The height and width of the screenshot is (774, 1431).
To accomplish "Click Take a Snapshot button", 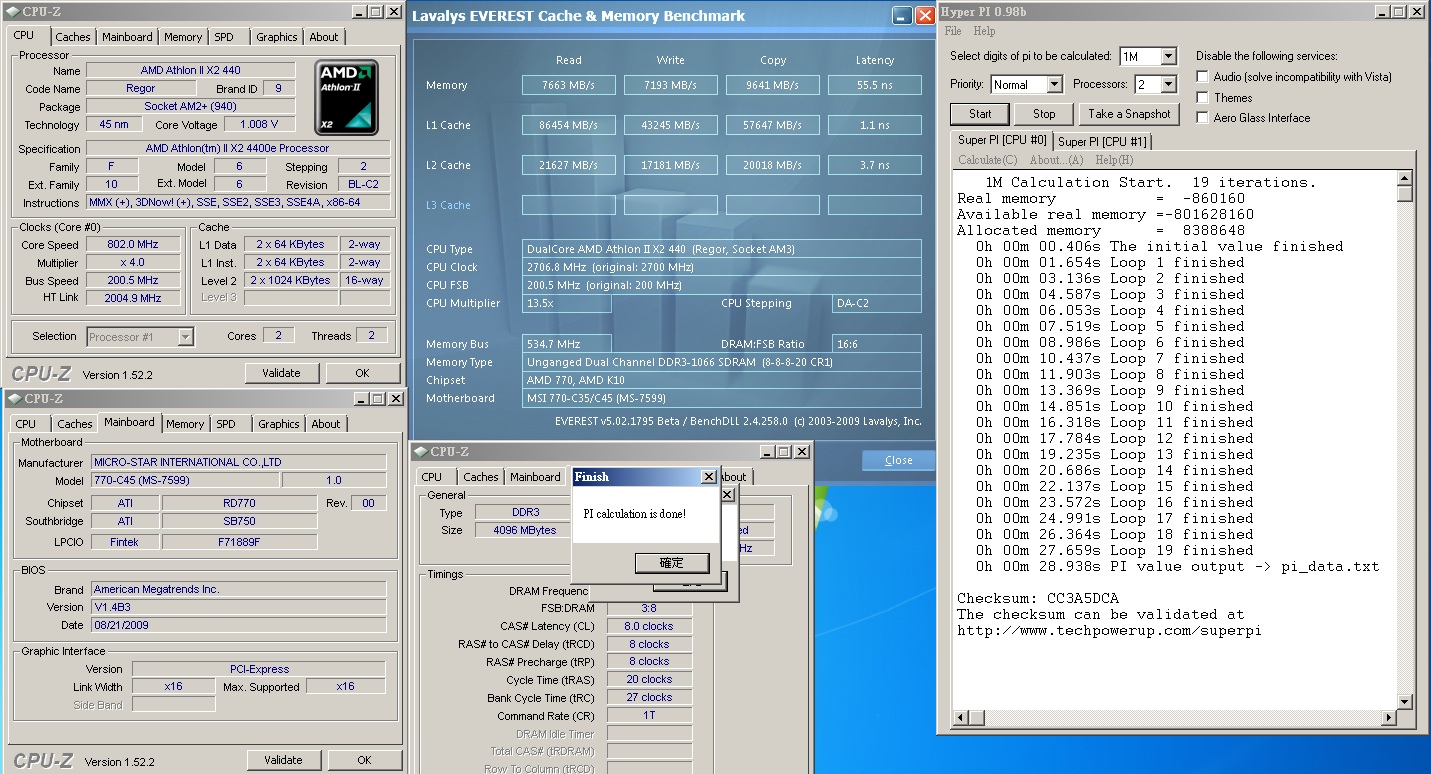I will (1129, 114).
